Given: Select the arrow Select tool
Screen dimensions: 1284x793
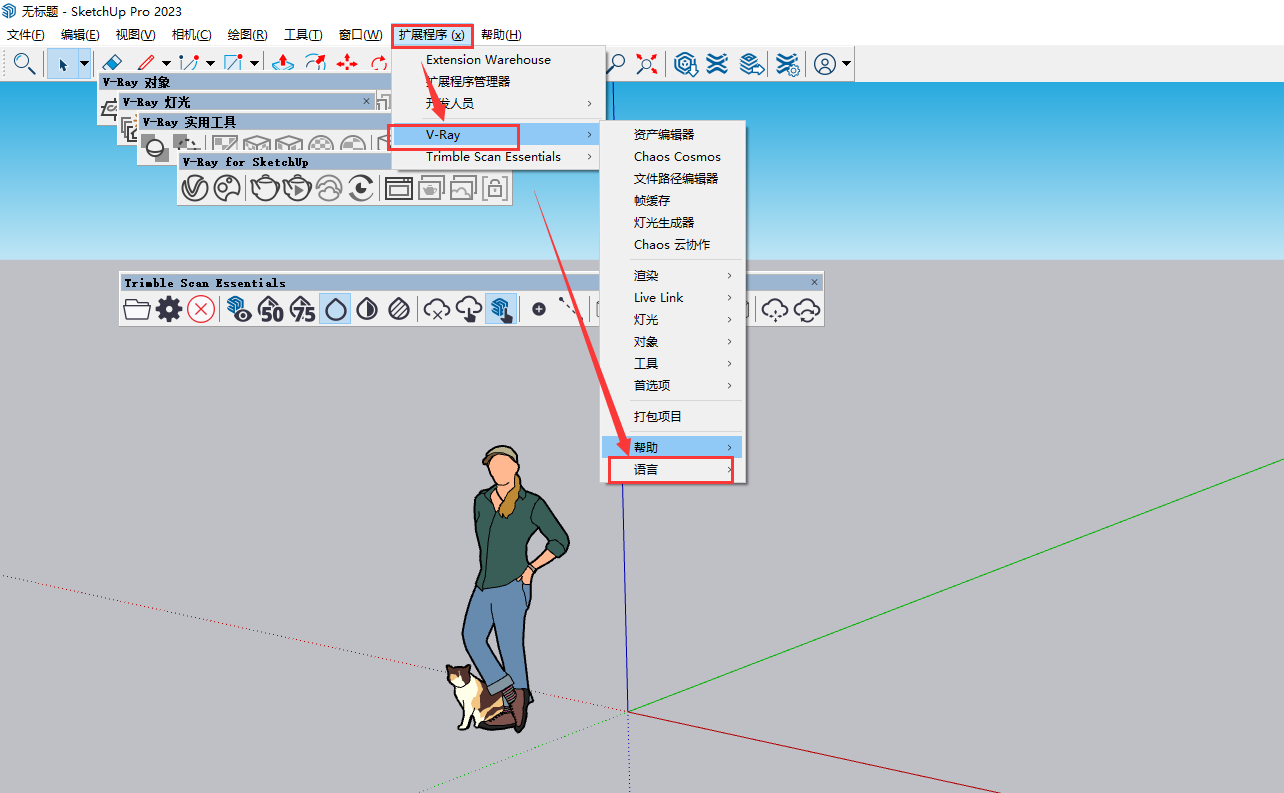Looking at the screenshot, I should click(63, 64).
